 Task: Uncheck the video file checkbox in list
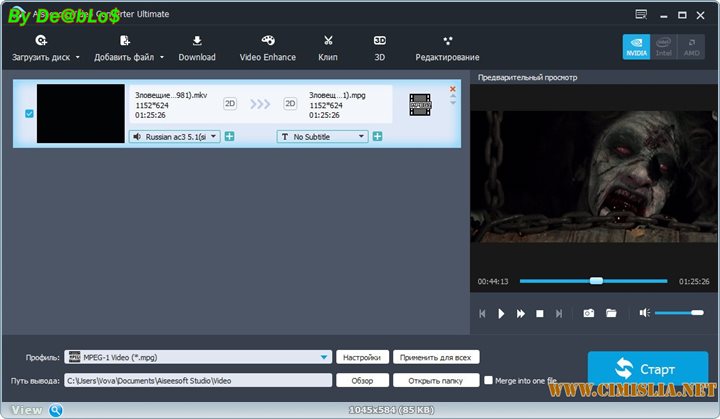(x=29, y=114)
